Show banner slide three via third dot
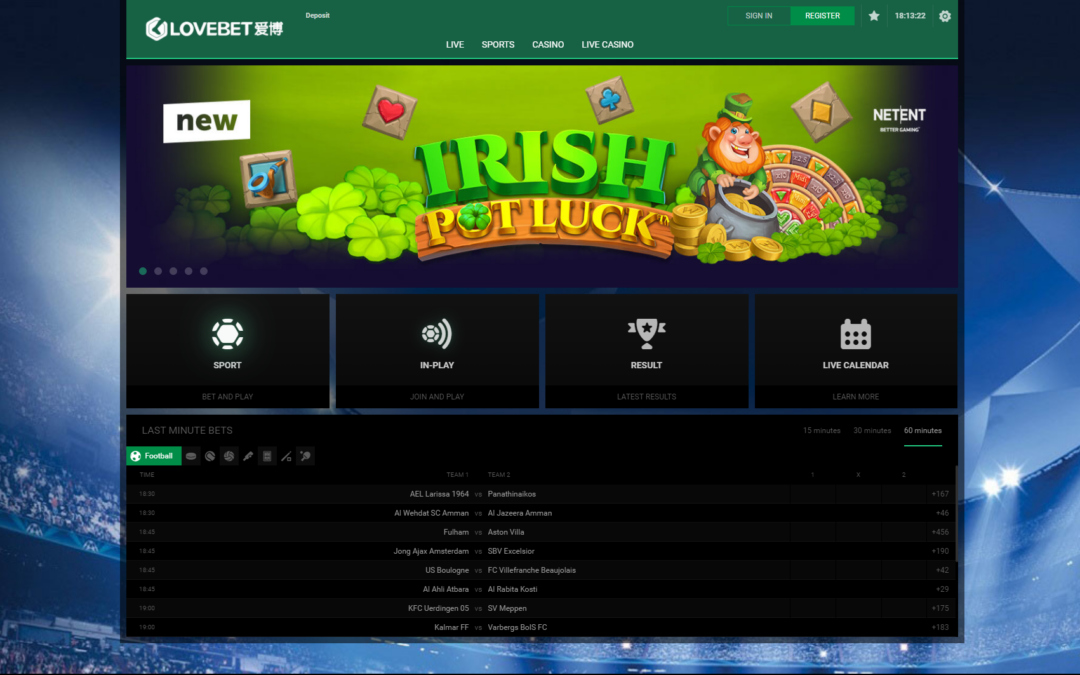 point(173,271)
